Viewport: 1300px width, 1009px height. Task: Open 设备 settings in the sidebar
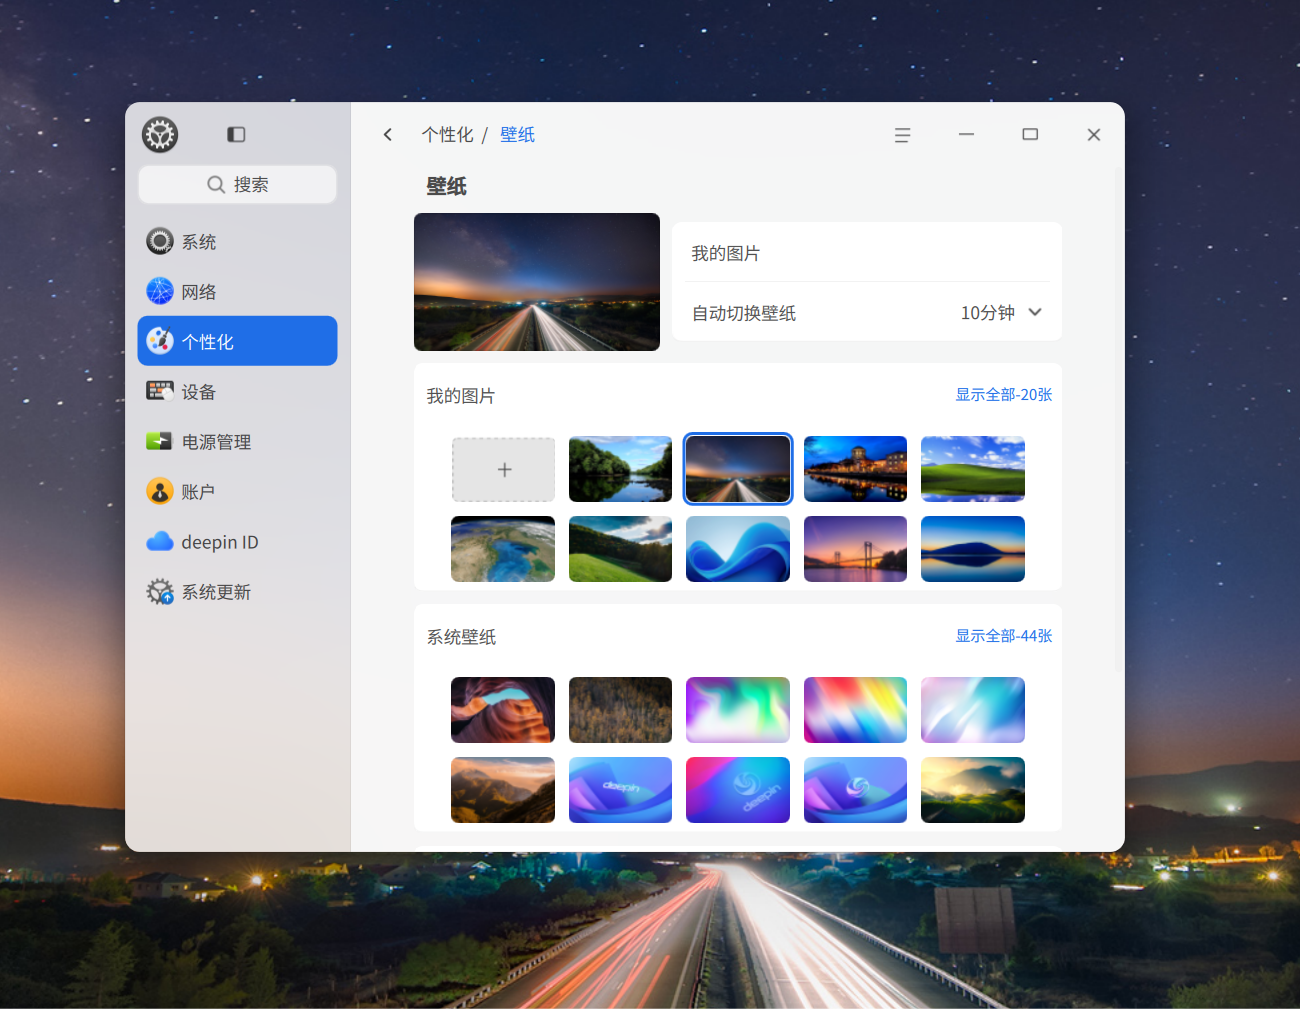[x=237, y=391]
